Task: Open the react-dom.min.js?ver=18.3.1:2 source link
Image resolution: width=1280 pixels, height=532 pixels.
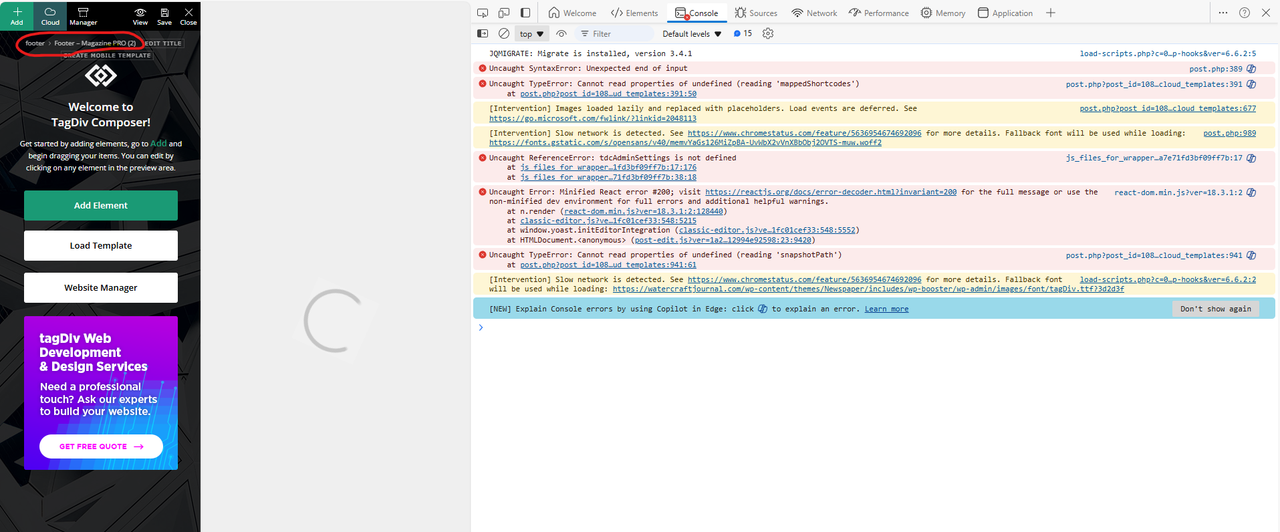Action: [1179, 192]
